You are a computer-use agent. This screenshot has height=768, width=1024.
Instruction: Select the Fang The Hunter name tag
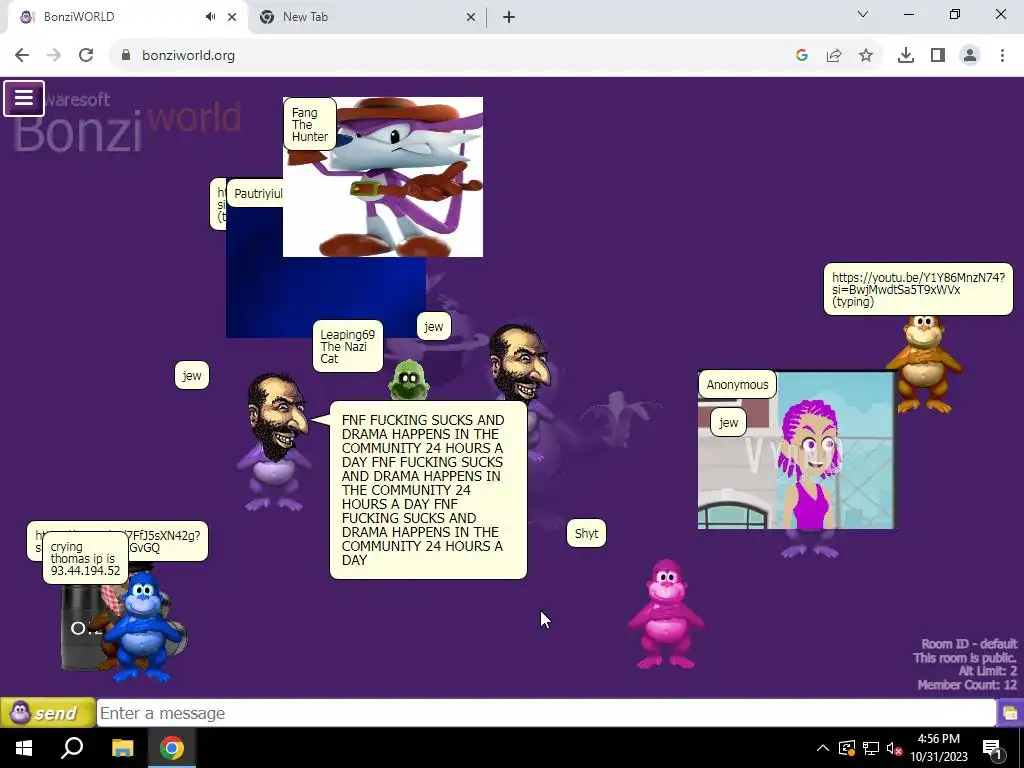310,124
